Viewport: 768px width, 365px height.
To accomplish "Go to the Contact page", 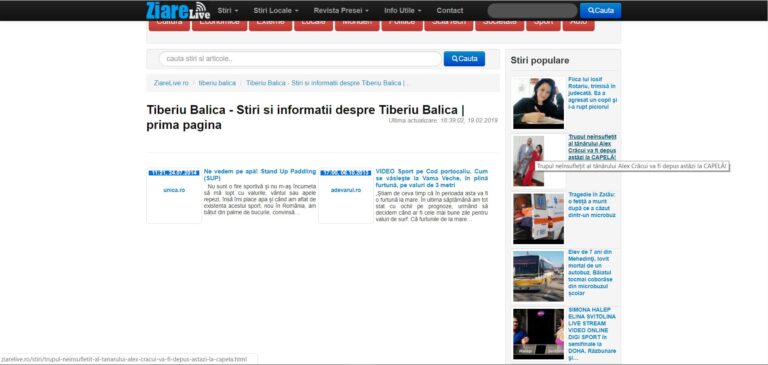I will (450, 10).
